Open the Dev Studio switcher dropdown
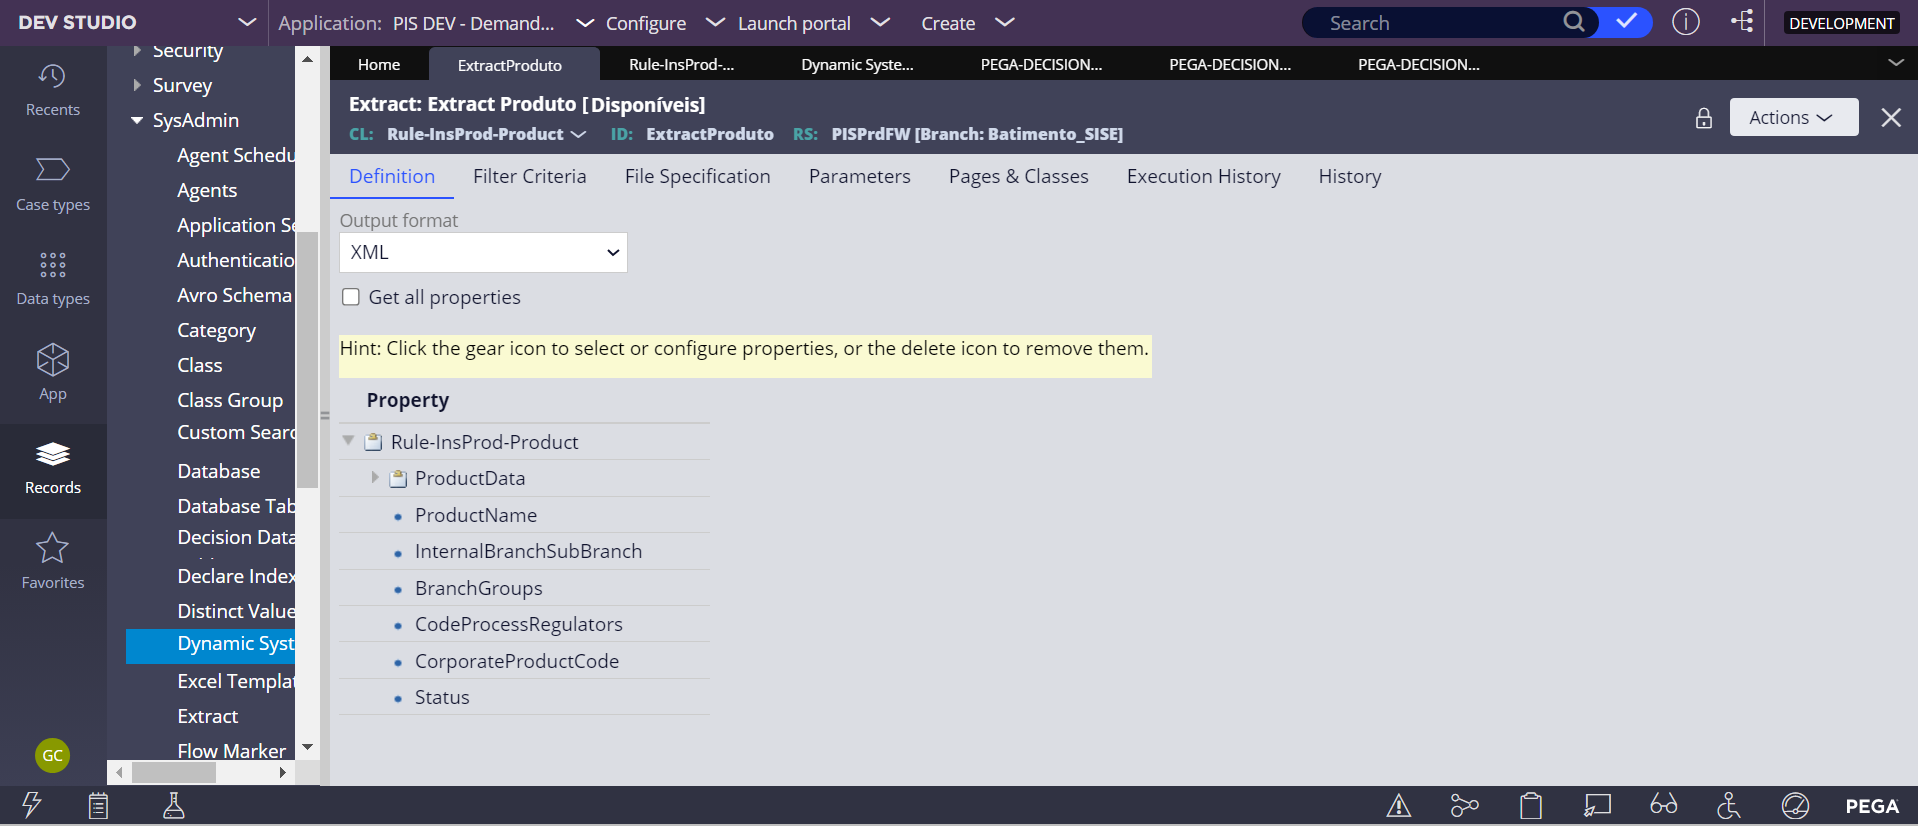 pyautogui.click(x=247, y=22)
